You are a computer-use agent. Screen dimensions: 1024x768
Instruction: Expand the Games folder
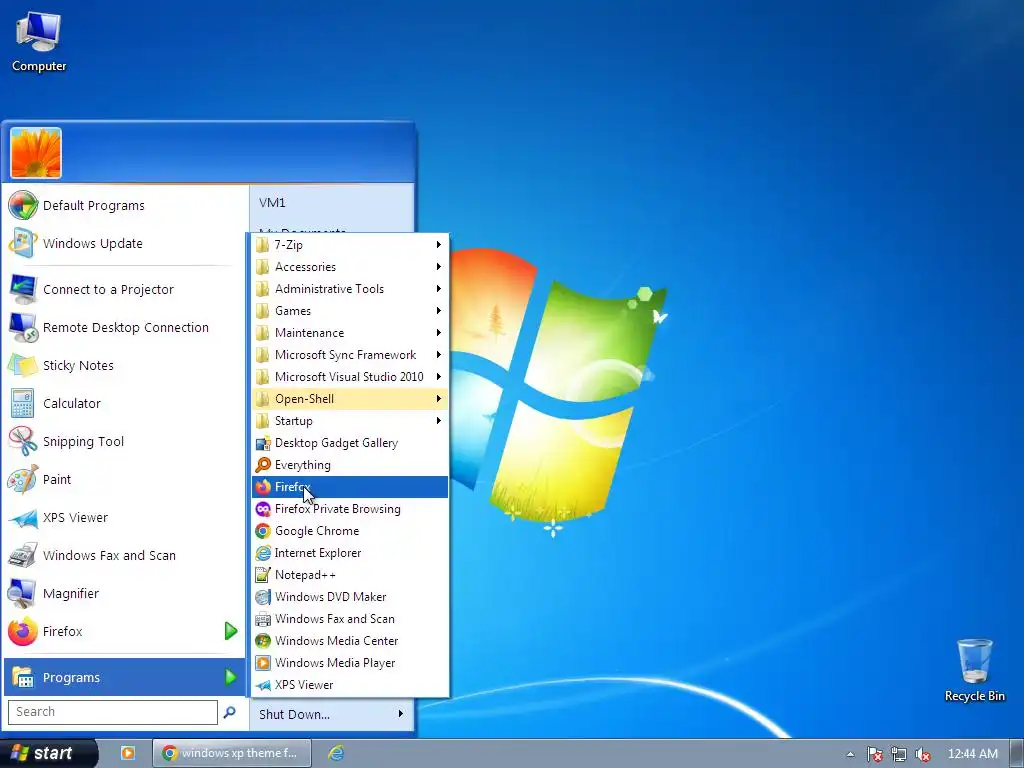[x=350, y=311]
